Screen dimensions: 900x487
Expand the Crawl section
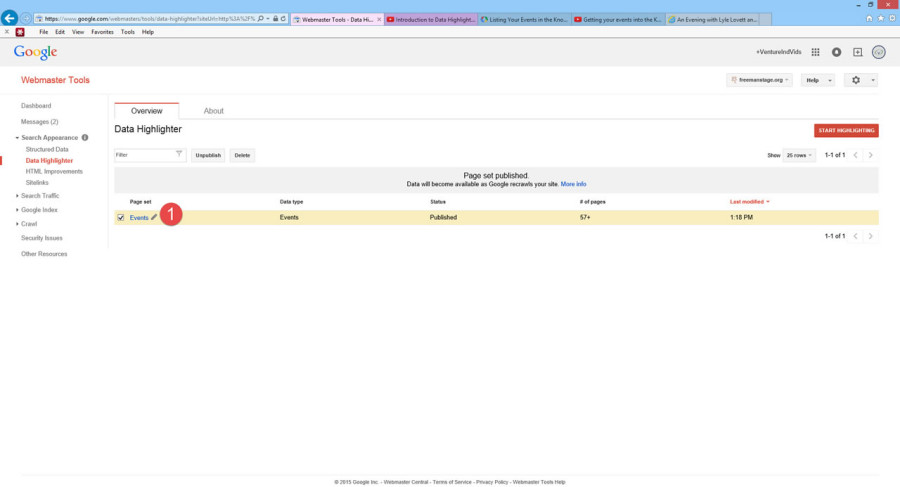point(17,224)
